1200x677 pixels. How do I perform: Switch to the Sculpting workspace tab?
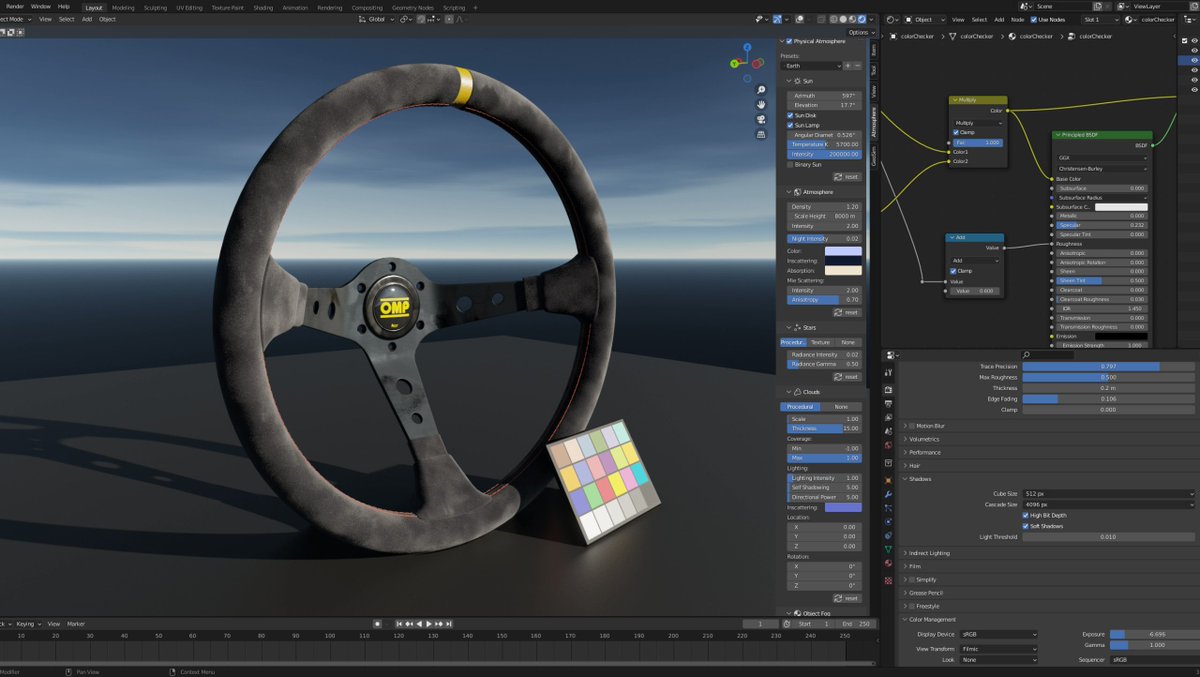pos(155,7)
